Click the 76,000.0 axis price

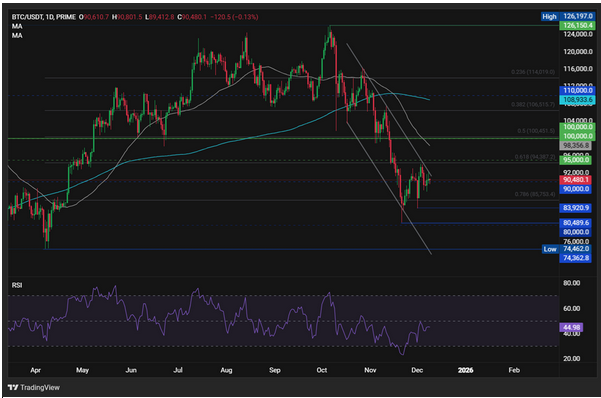pyautogui.click(x=576, y=241)
